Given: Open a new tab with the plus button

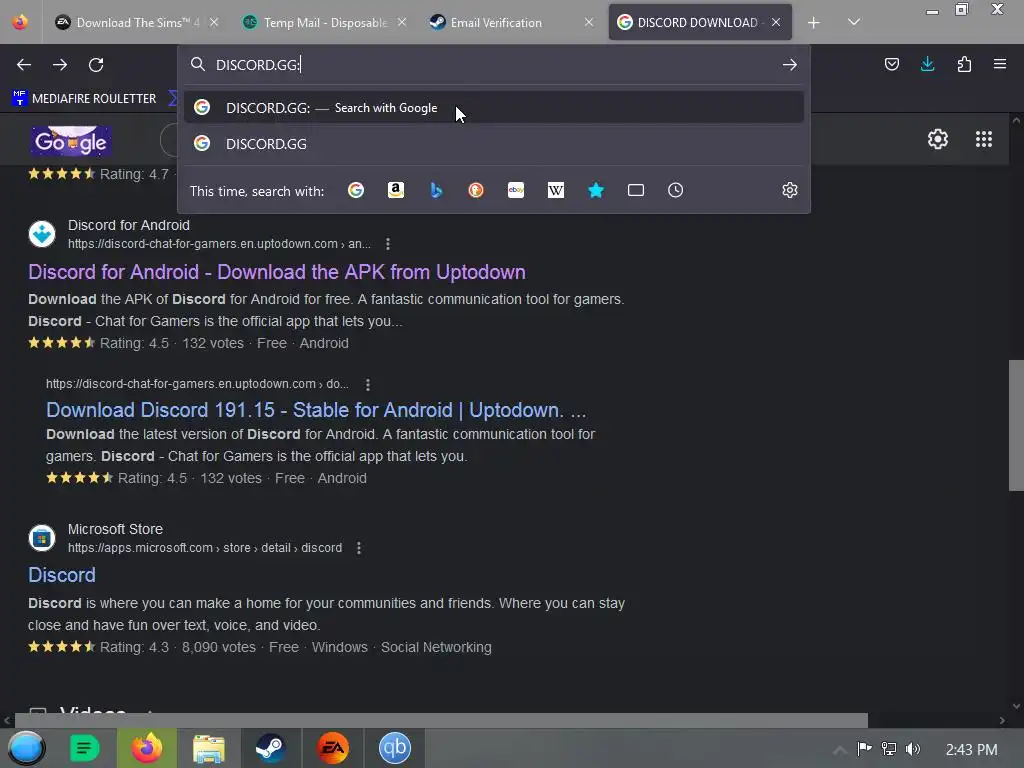Looking at the screenshot, I should (x=814, y=23).
